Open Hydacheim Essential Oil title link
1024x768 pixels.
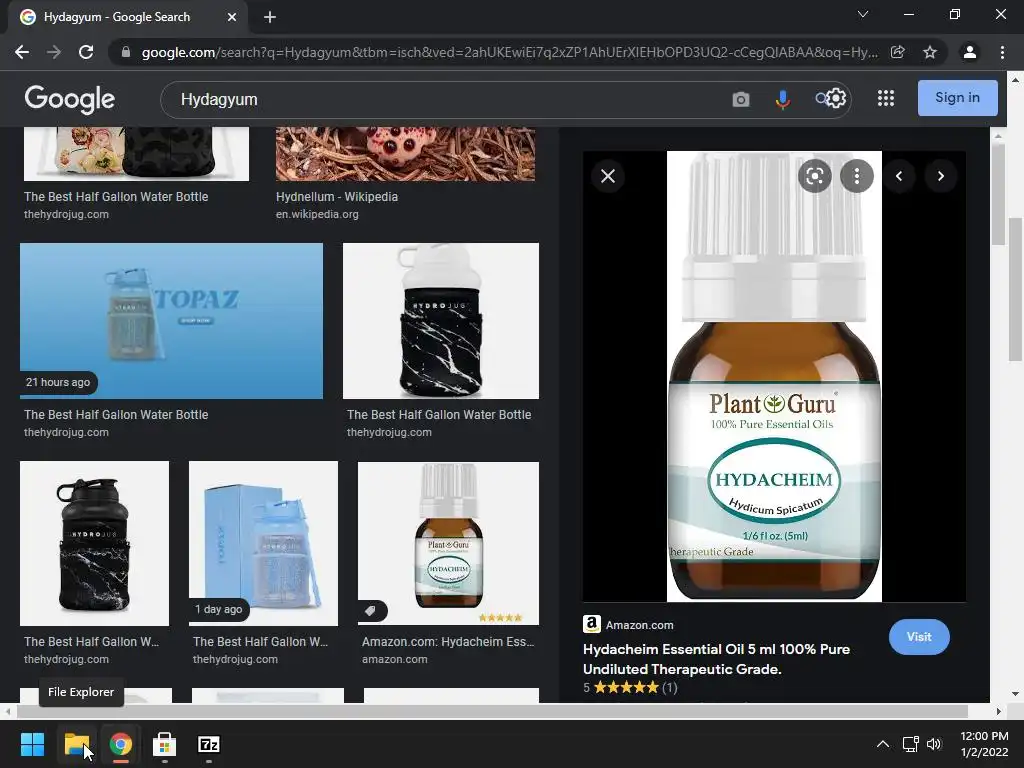[x=716, y=659]
